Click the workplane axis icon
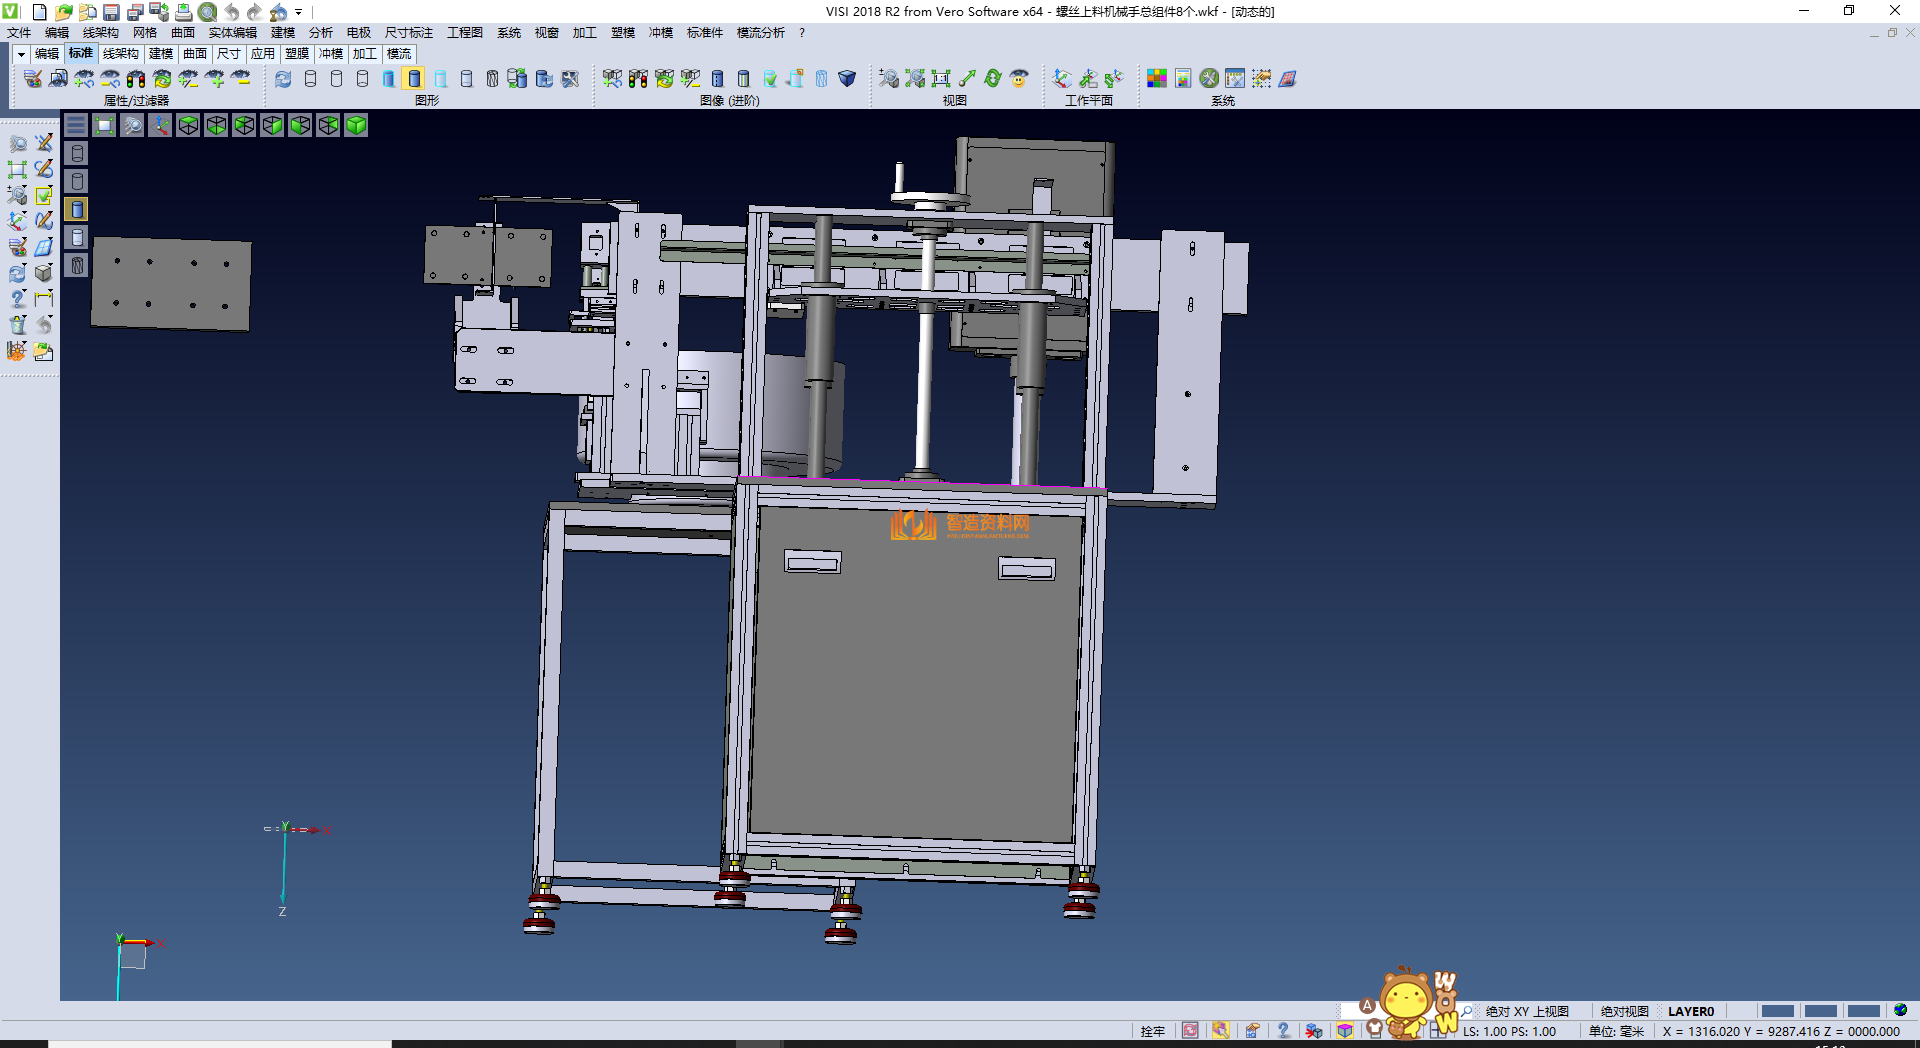 click(x=1062, y=79)
